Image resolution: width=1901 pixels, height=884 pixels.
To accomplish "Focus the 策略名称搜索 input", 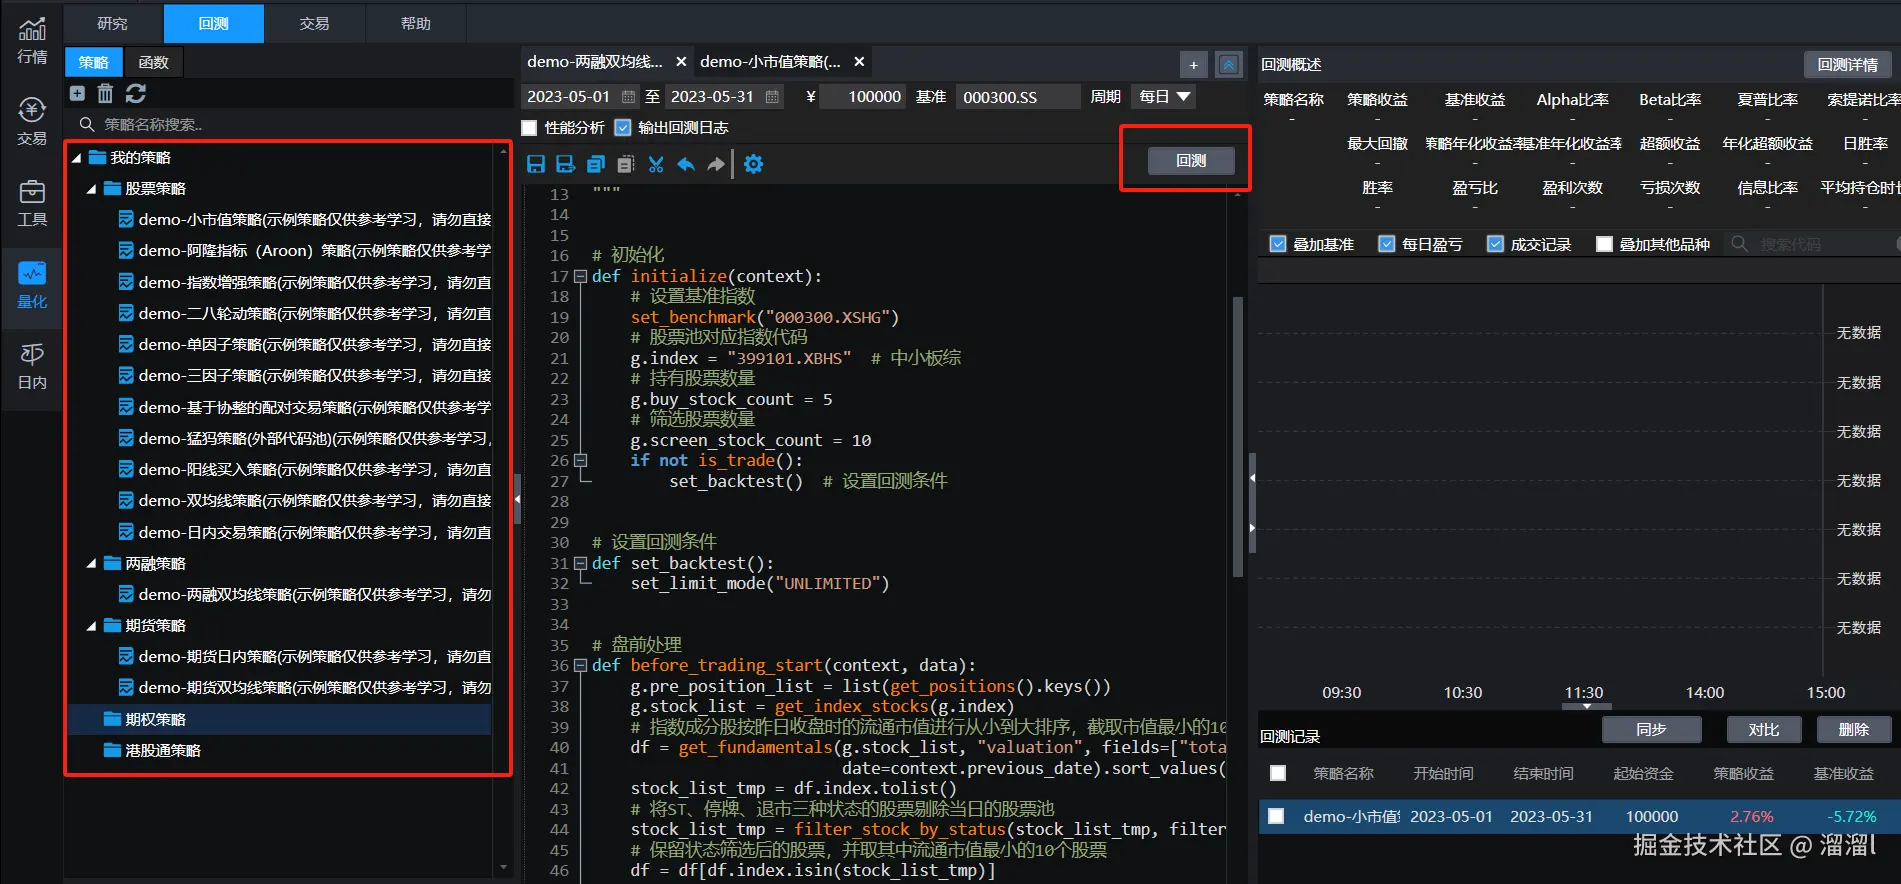I will click(x=290, y=124).
